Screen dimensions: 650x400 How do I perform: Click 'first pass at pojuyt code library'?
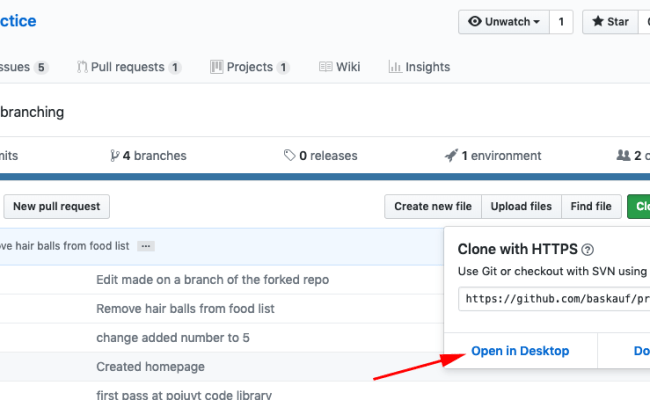(x=184, y=395)
